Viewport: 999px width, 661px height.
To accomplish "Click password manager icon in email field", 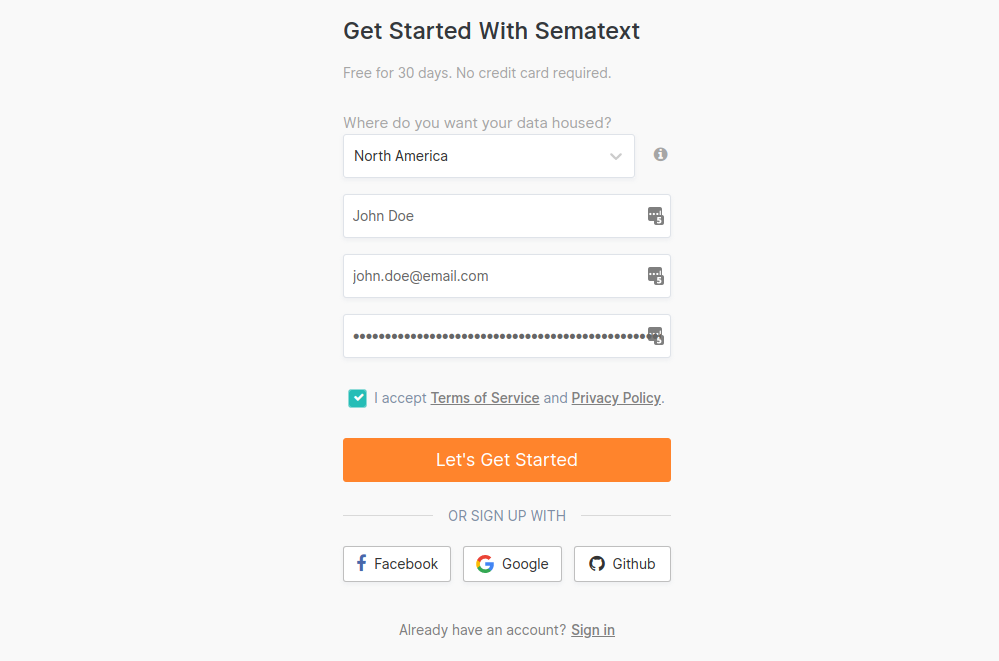I will [x=656, y=276].
